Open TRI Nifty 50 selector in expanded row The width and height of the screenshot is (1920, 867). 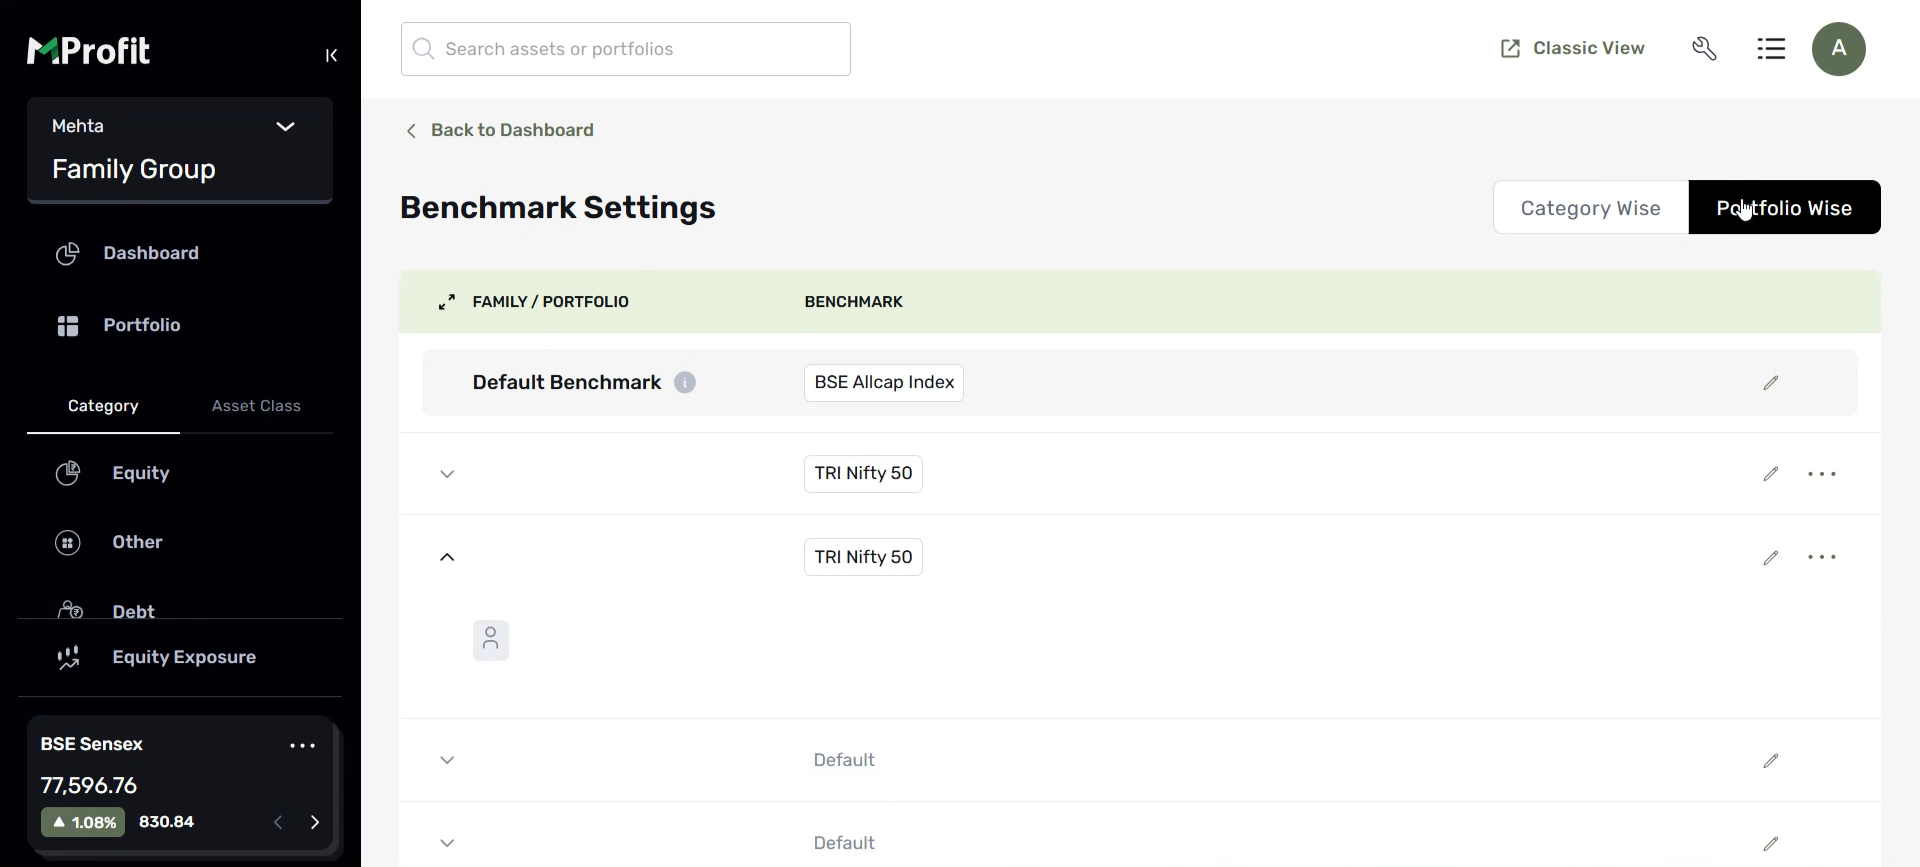tap(863, 557)
